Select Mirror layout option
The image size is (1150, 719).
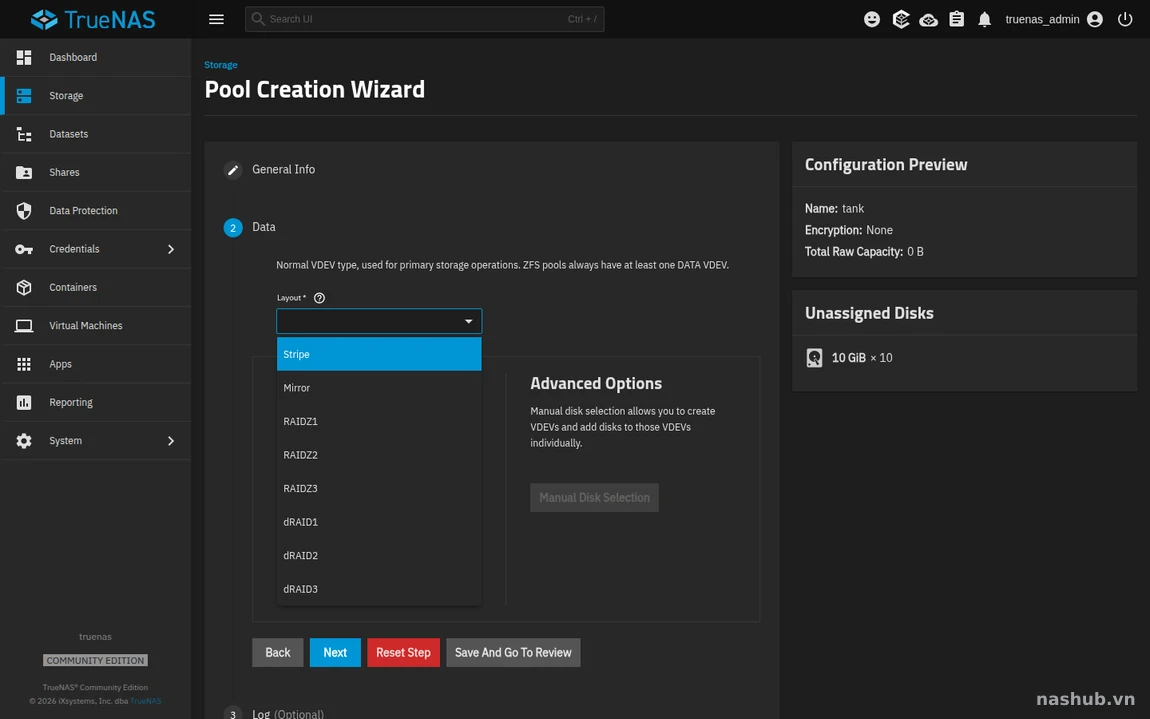[x=379, y=388]
